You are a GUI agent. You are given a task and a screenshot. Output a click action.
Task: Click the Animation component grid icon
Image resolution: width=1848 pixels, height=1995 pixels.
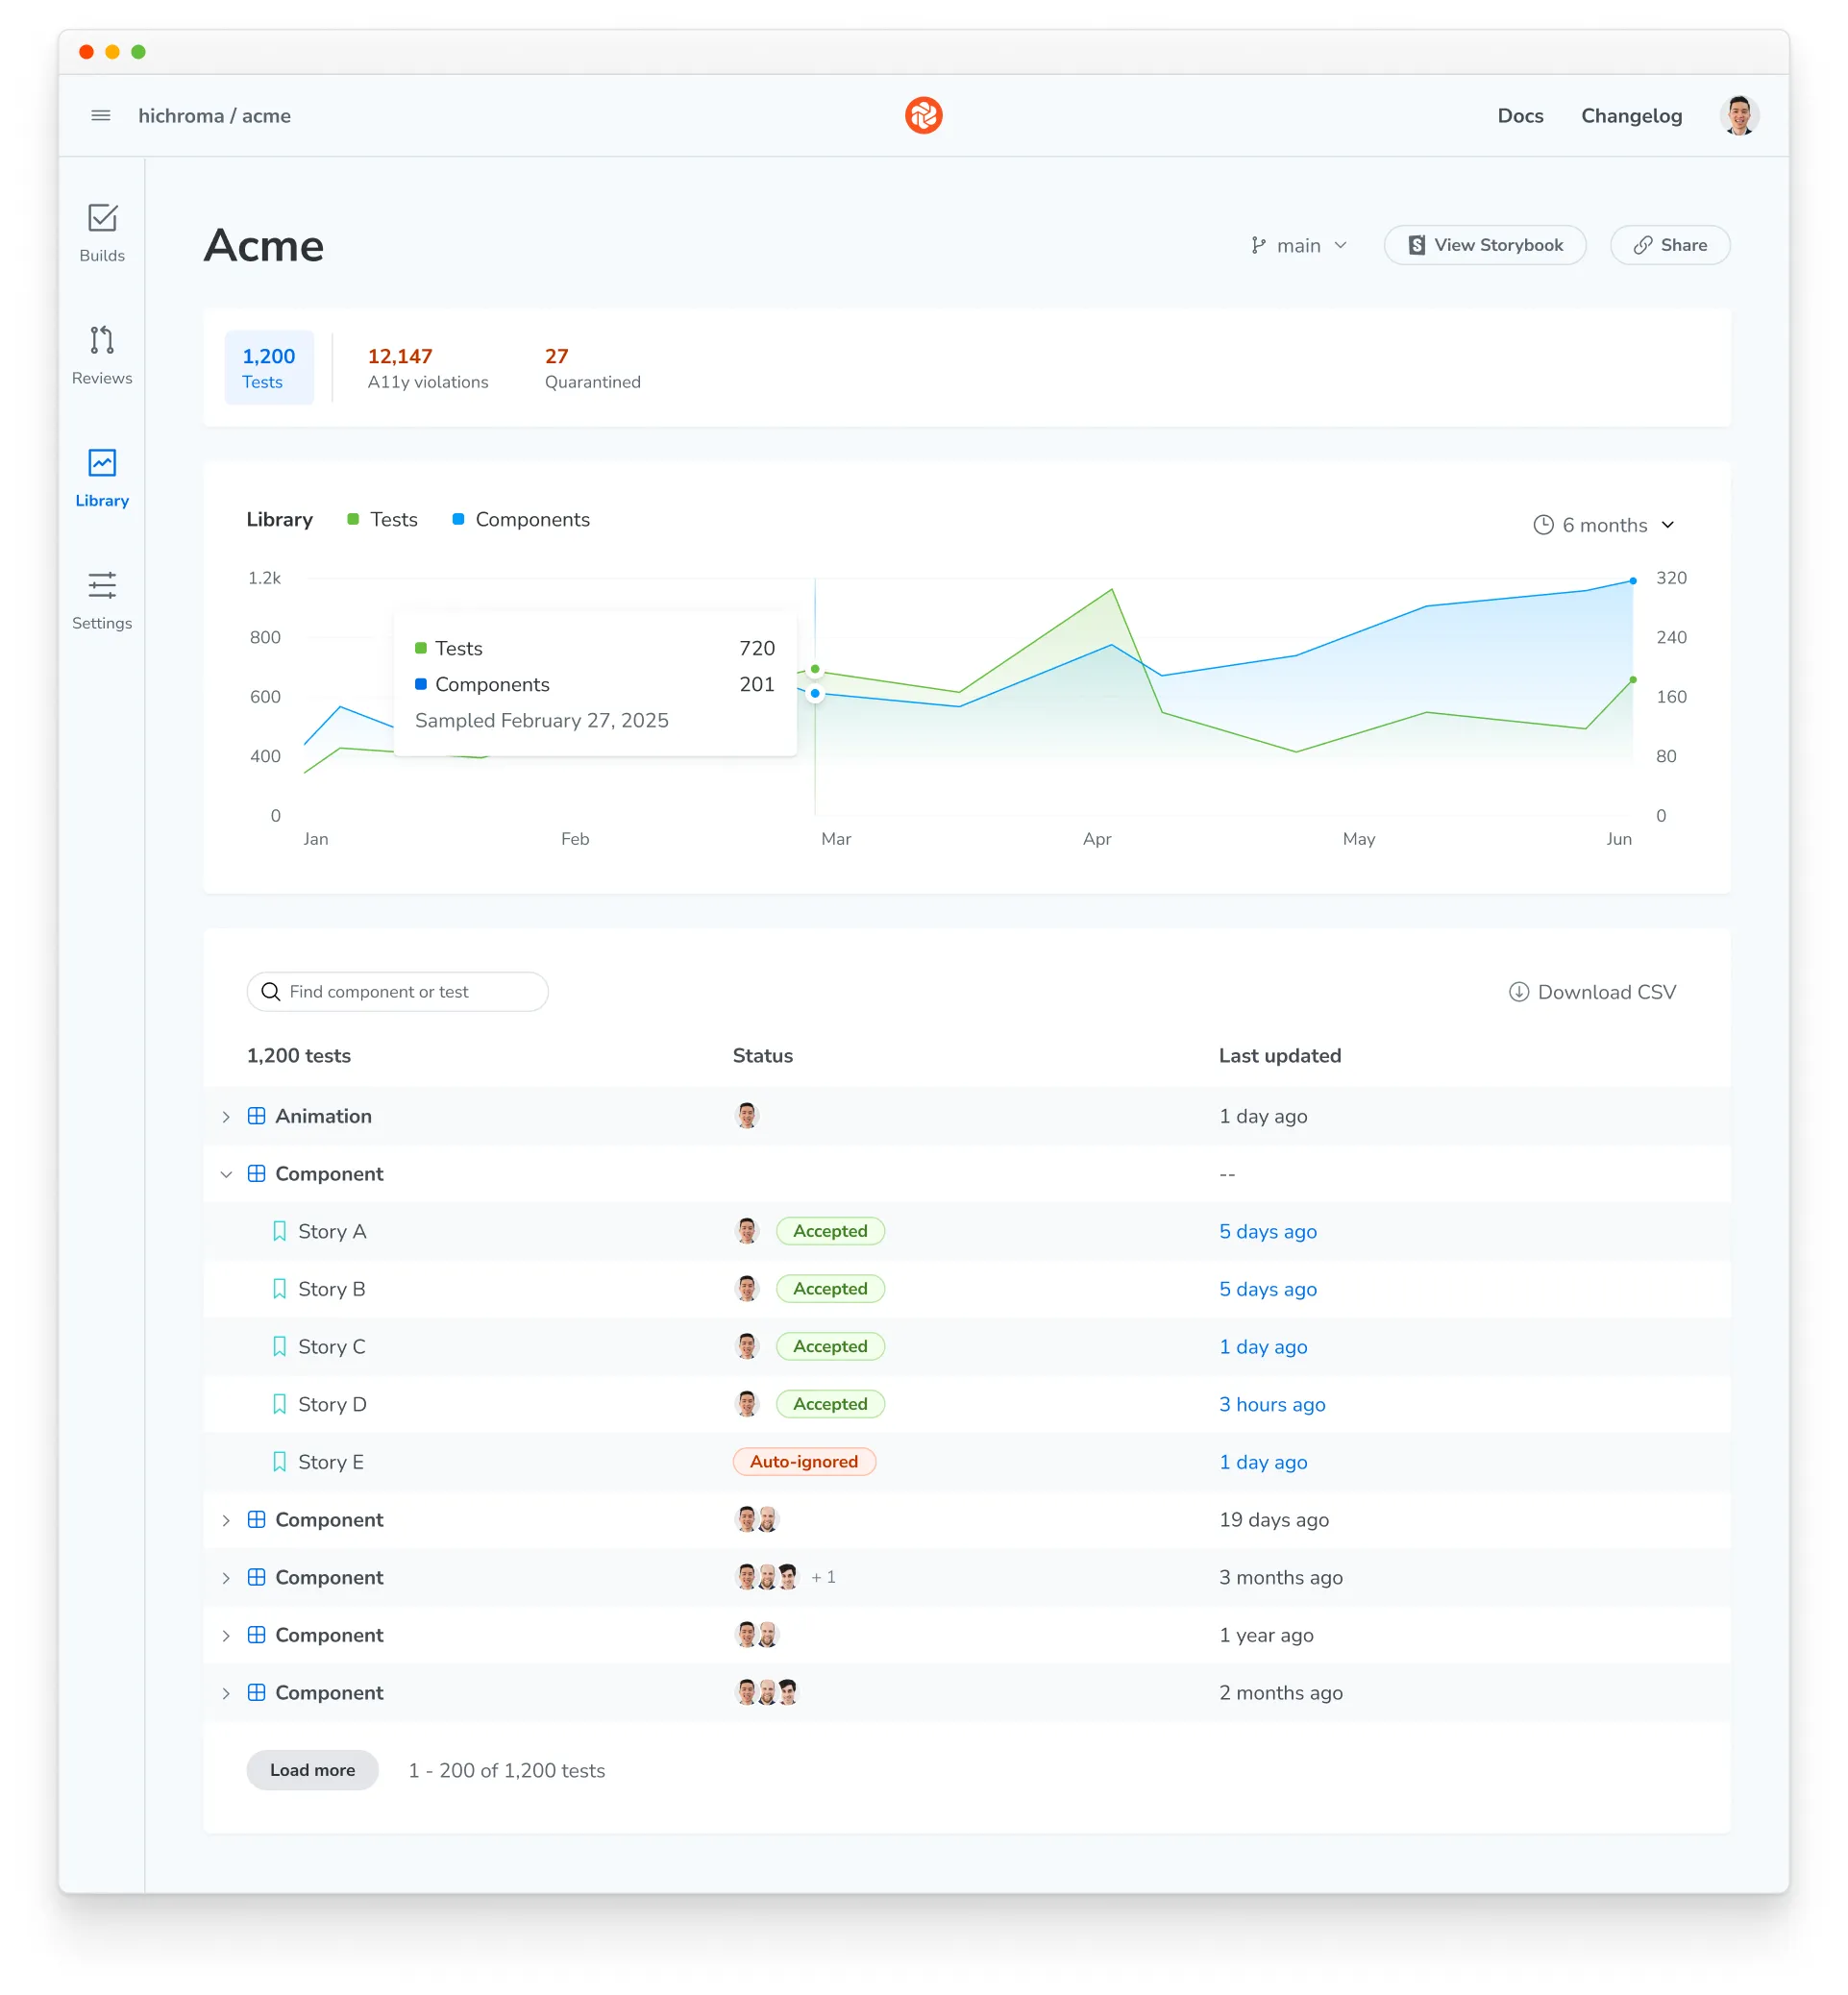click(256, 1116)
